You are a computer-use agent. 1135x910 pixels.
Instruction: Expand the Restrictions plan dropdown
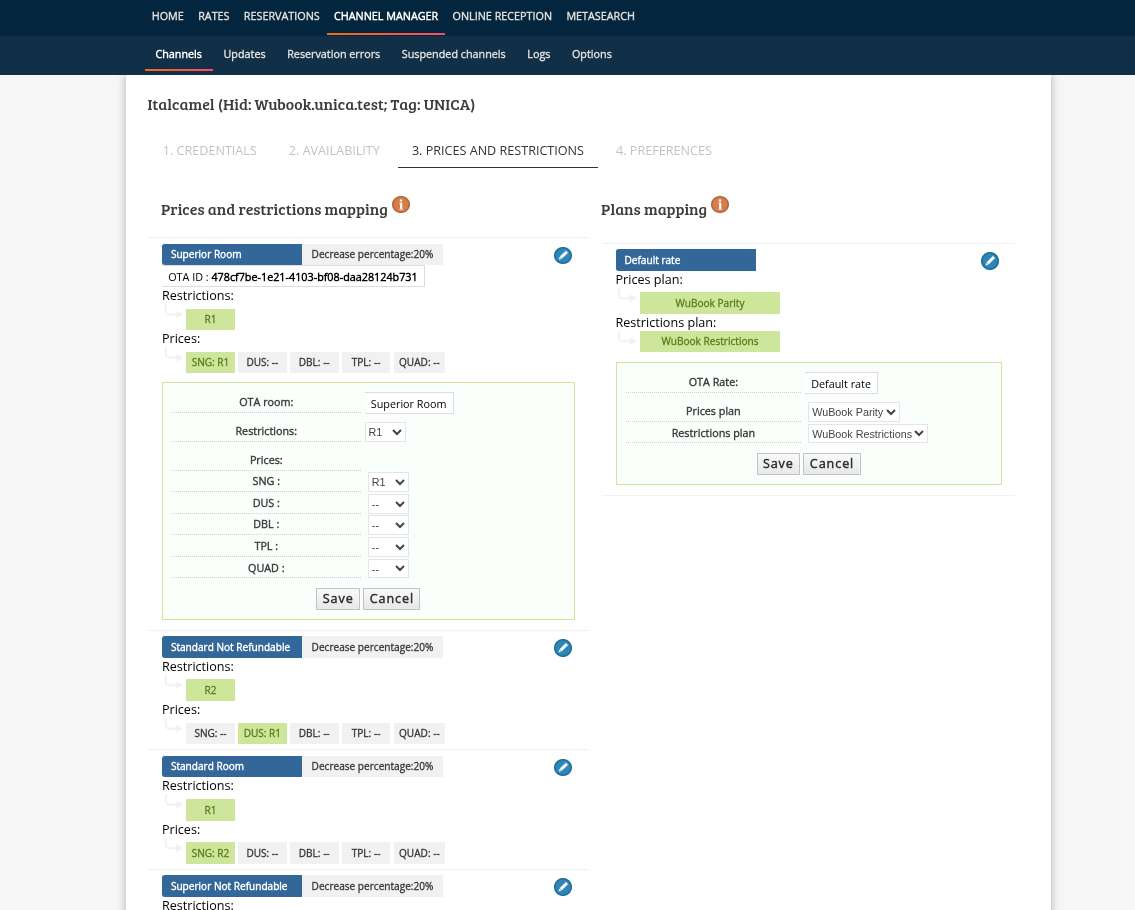click(868, 434)
